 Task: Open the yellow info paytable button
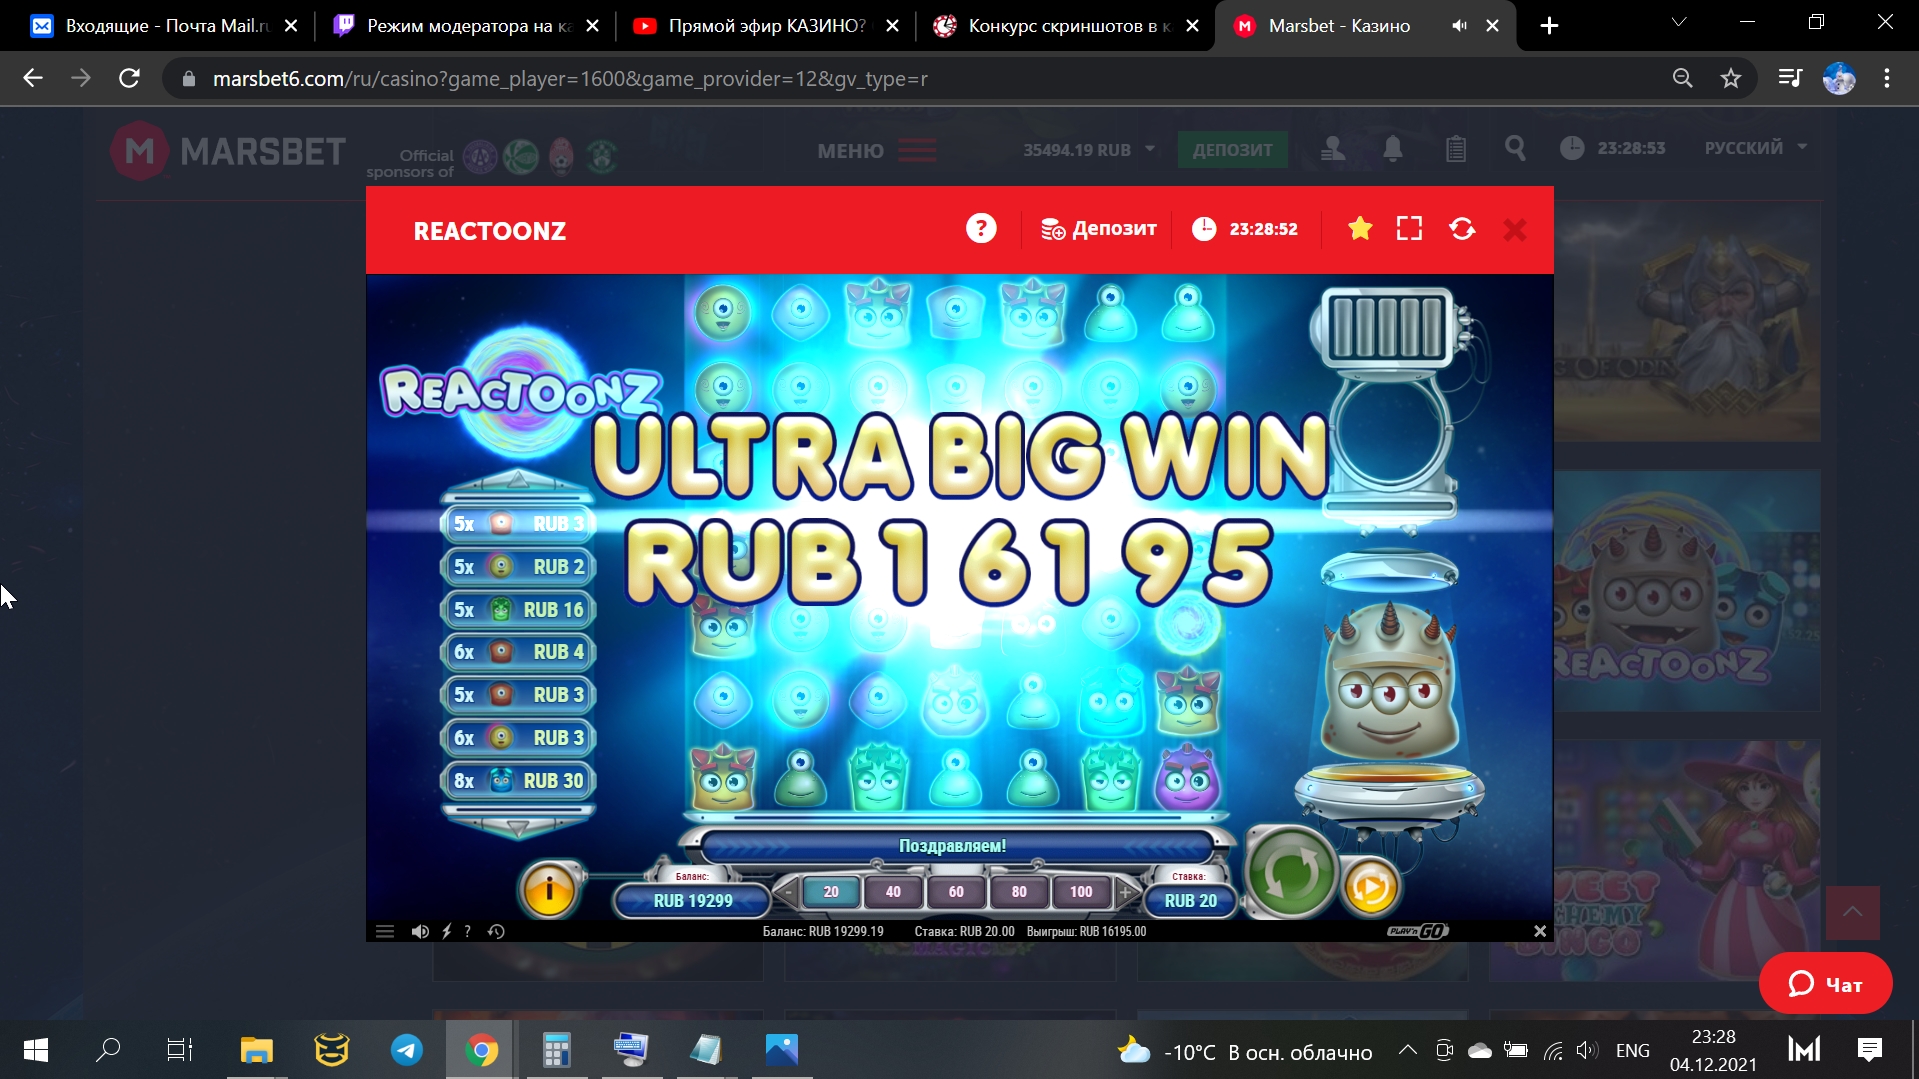click(x=549, y=888)
